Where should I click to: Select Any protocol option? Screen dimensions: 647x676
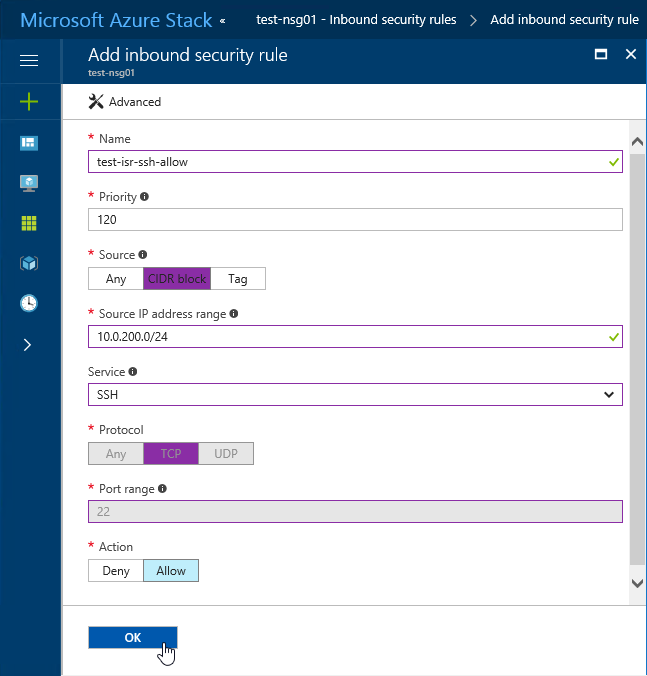(116, 454)
